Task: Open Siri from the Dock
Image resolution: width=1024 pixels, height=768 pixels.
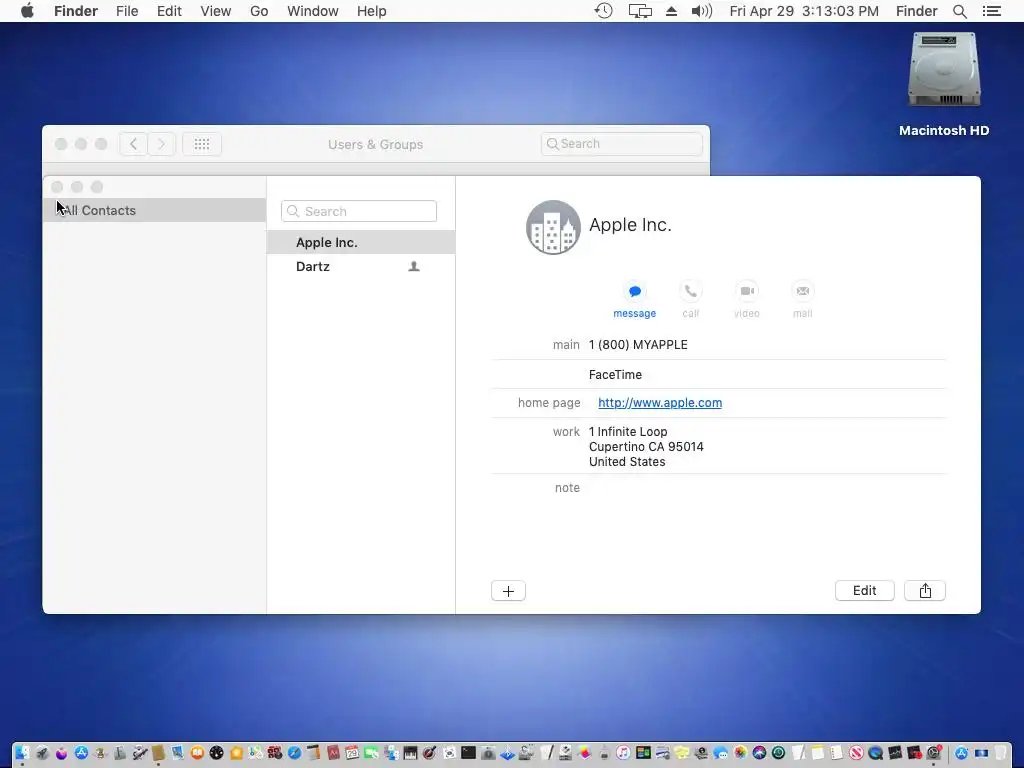Action: click(x=759, y=753)
